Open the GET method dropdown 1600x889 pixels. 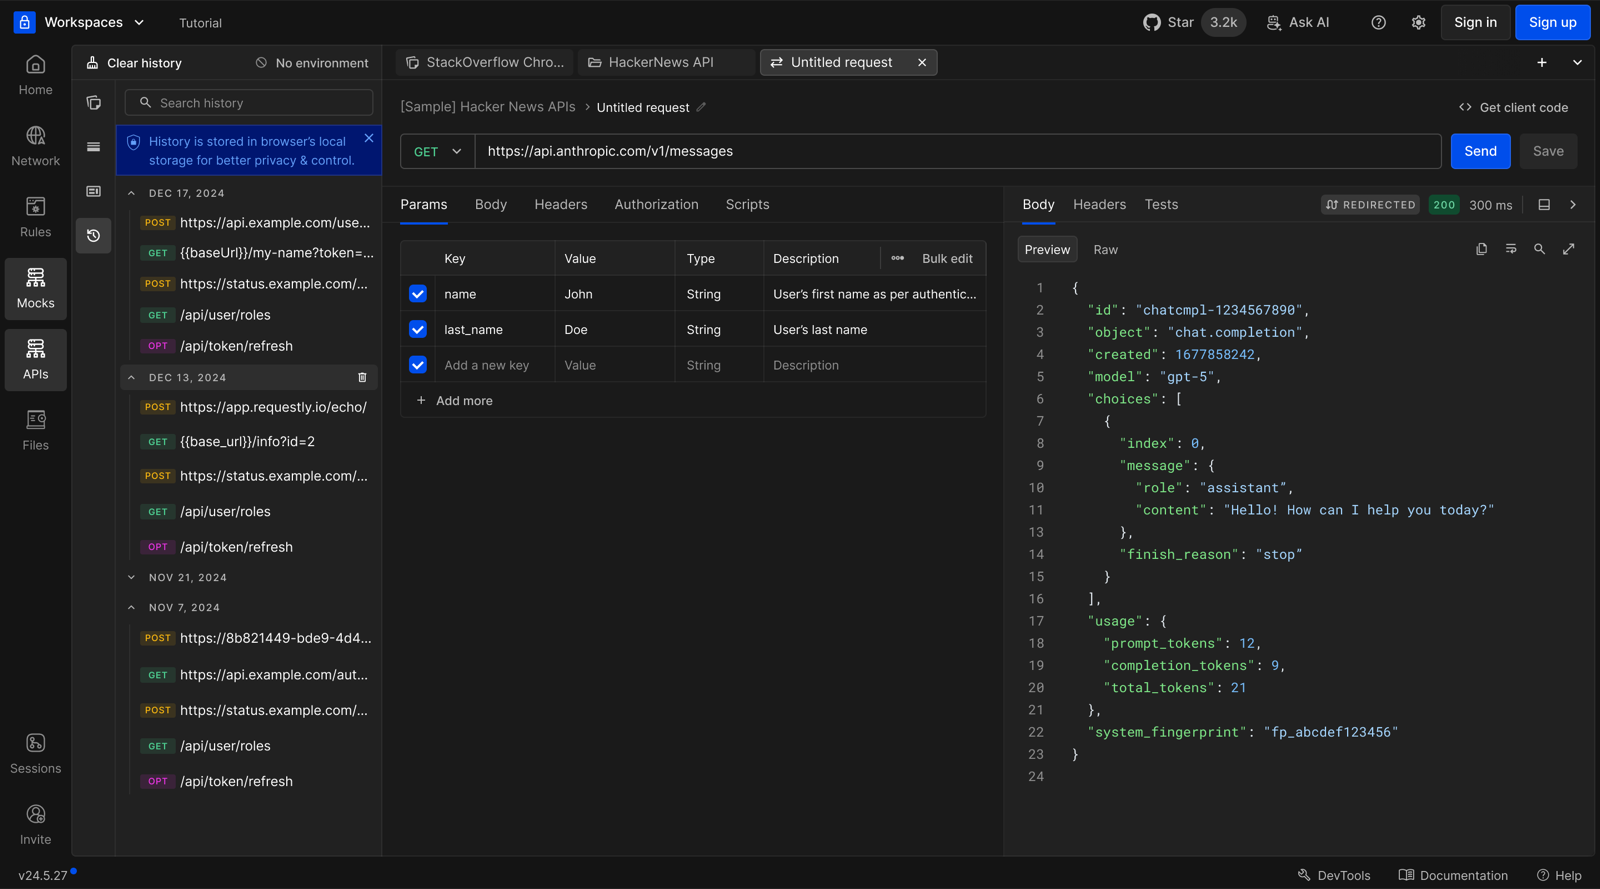tap(437, 151)
